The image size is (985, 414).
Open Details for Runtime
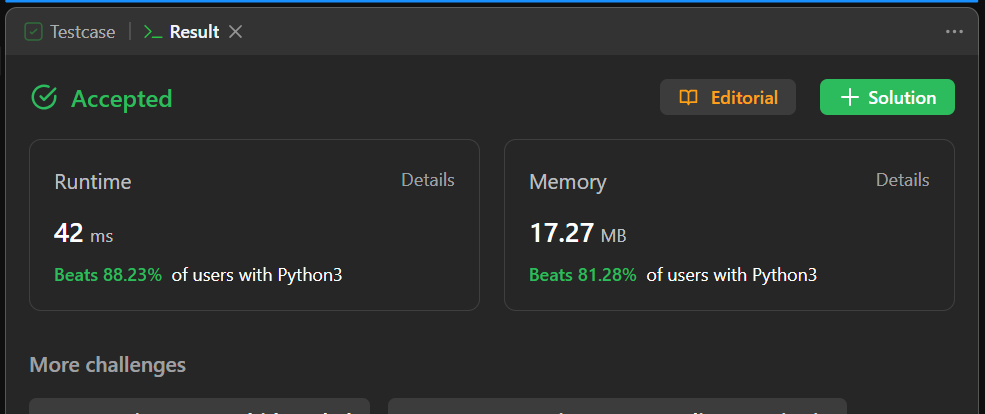(428, 180)
